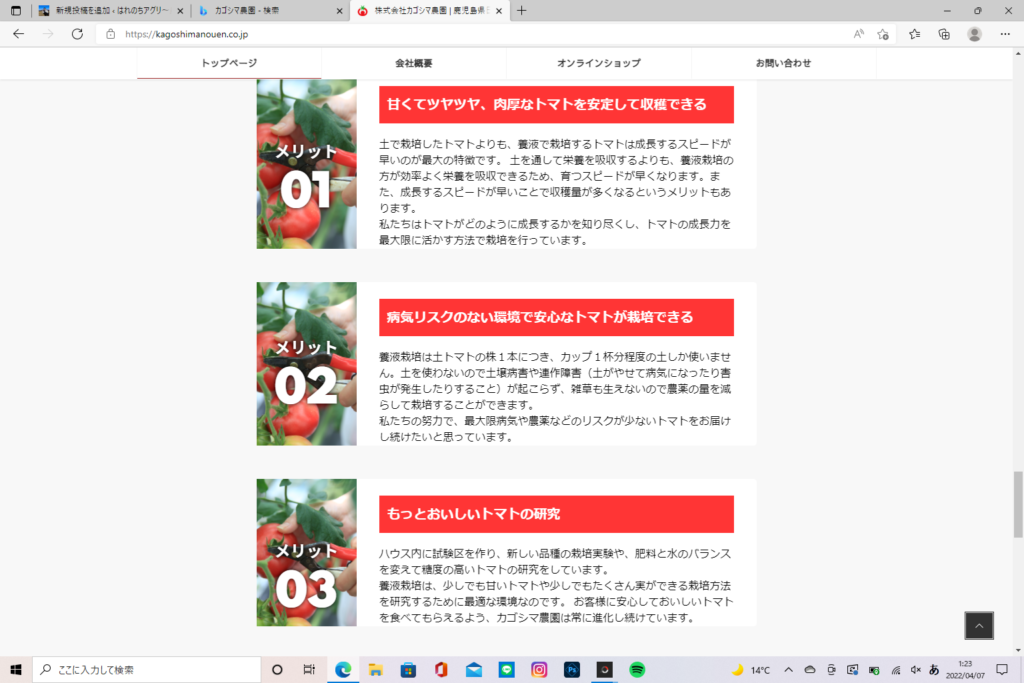Show hidden system tray icons
The width and height of the screenshot is (1024, 683).
pos(788,670)
